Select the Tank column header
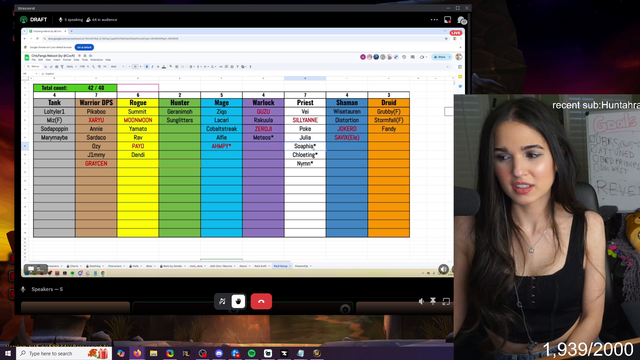Viewport: 640px width, 360px height. click(54, 103)
